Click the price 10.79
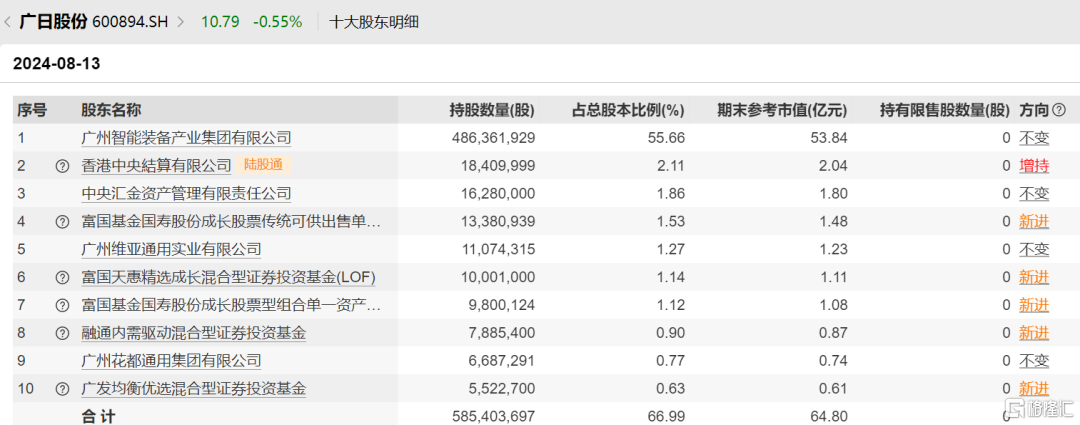The height and width of the screenshot is (425, 1080). click(x=220, y=22)
